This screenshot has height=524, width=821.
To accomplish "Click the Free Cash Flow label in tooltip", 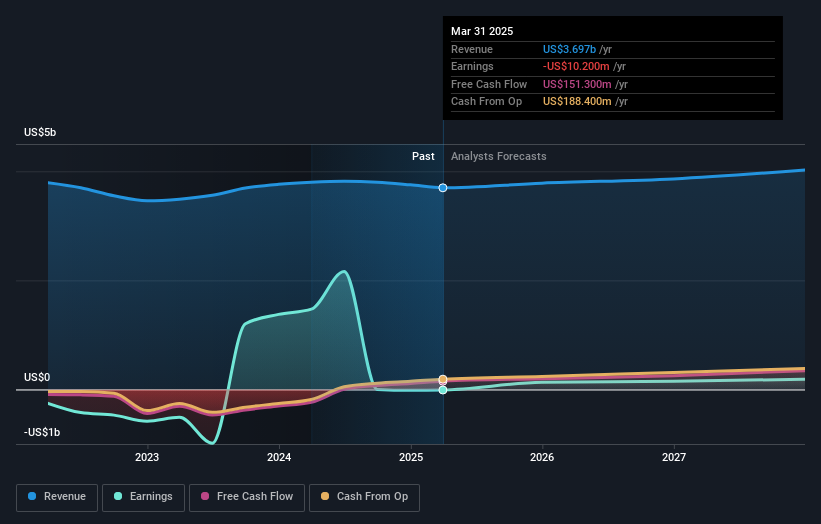I will 489,84.
